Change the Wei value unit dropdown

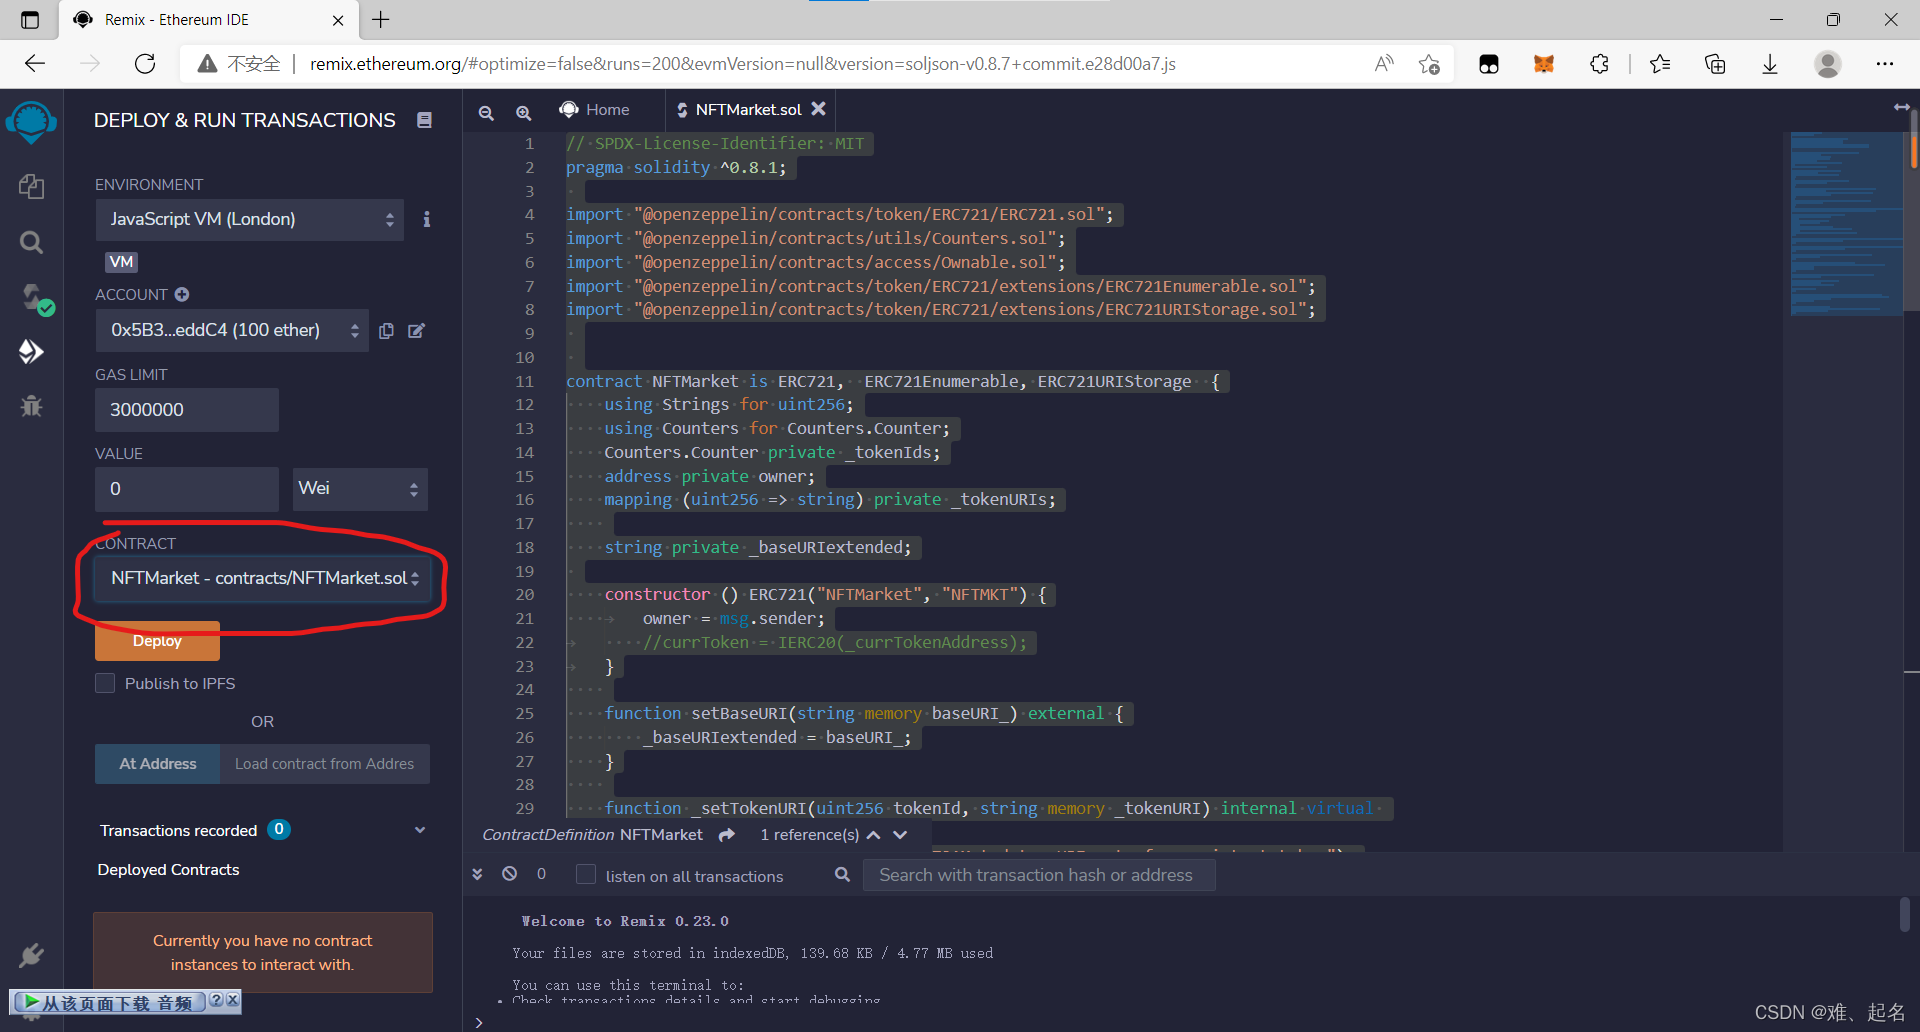(x=360, y=489)
